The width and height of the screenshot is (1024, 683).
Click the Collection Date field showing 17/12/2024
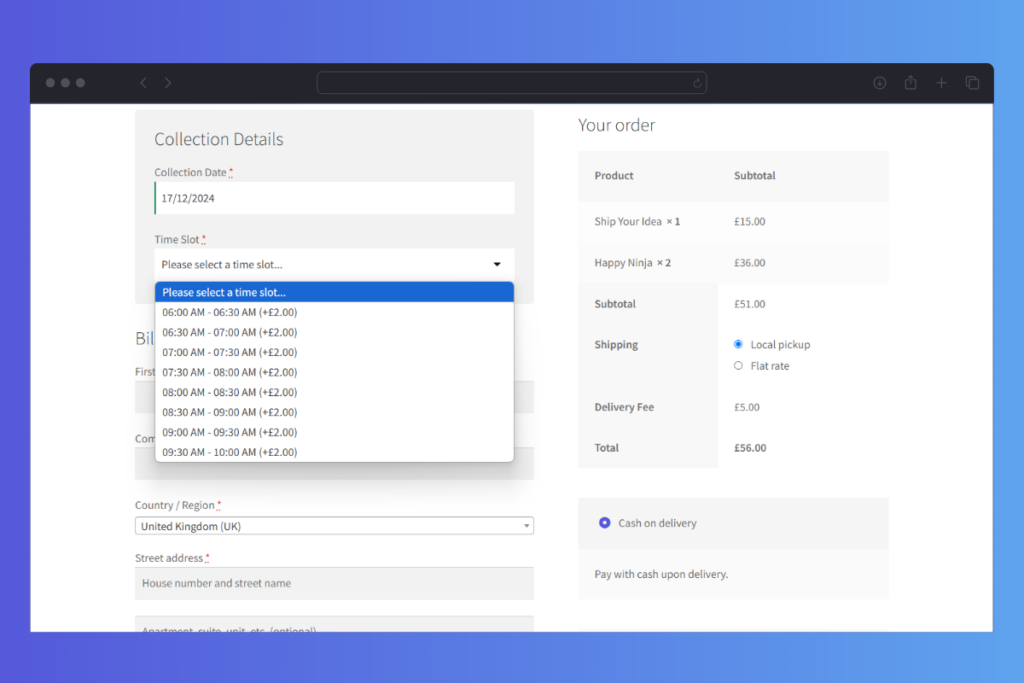pyautogui.click(x=334, y=198)
